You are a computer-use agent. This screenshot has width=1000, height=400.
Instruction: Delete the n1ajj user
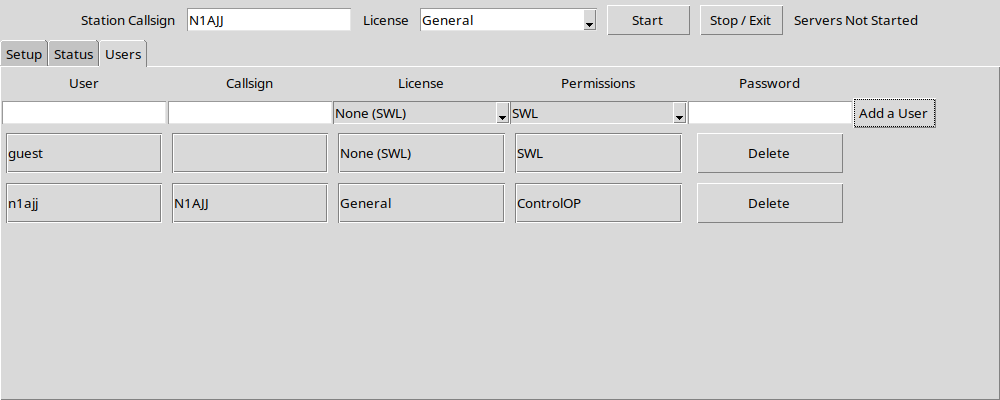(769, 203)
